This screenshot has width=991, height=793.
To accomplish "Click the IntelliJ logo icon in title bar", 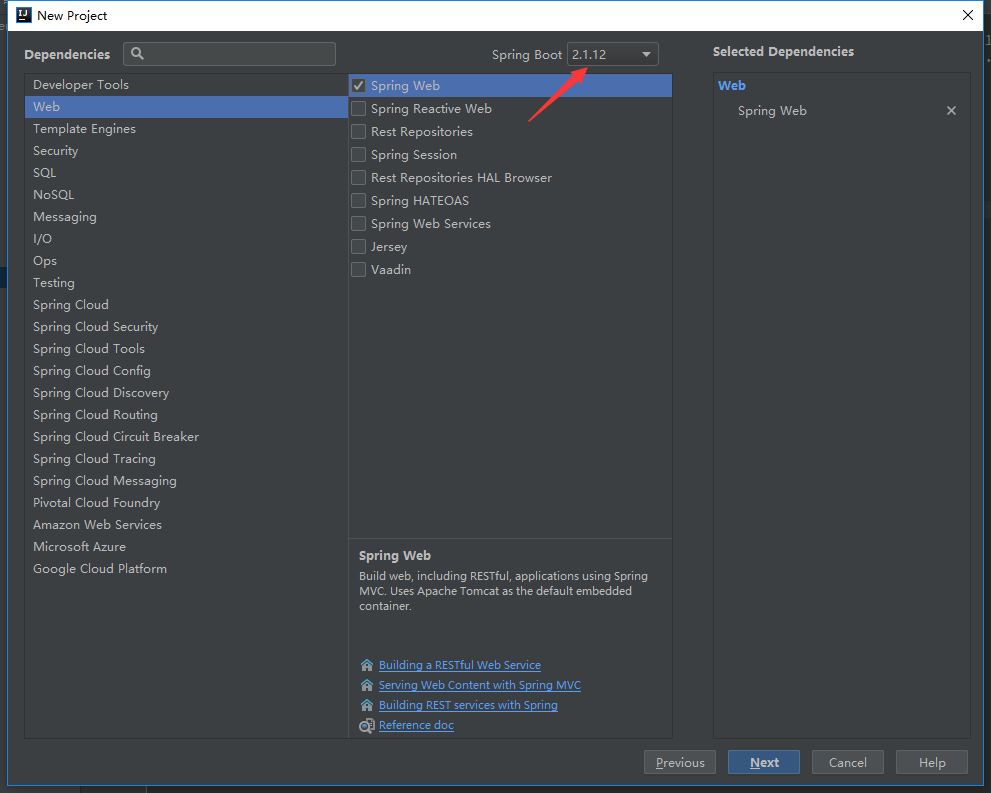I will pos(23,15).
